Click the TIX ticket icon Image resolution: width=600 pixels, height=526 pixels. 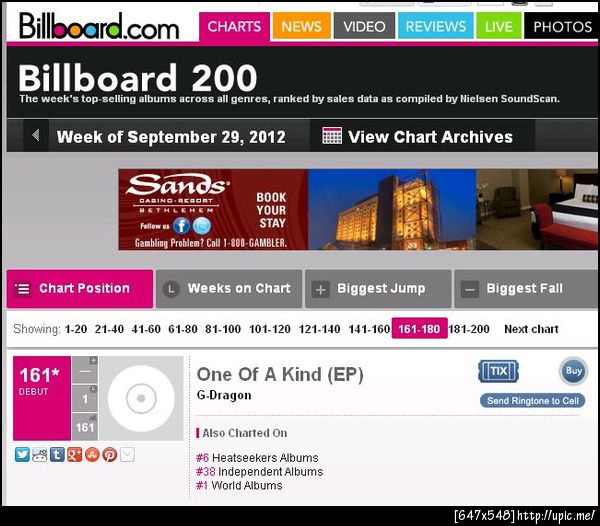499,371
